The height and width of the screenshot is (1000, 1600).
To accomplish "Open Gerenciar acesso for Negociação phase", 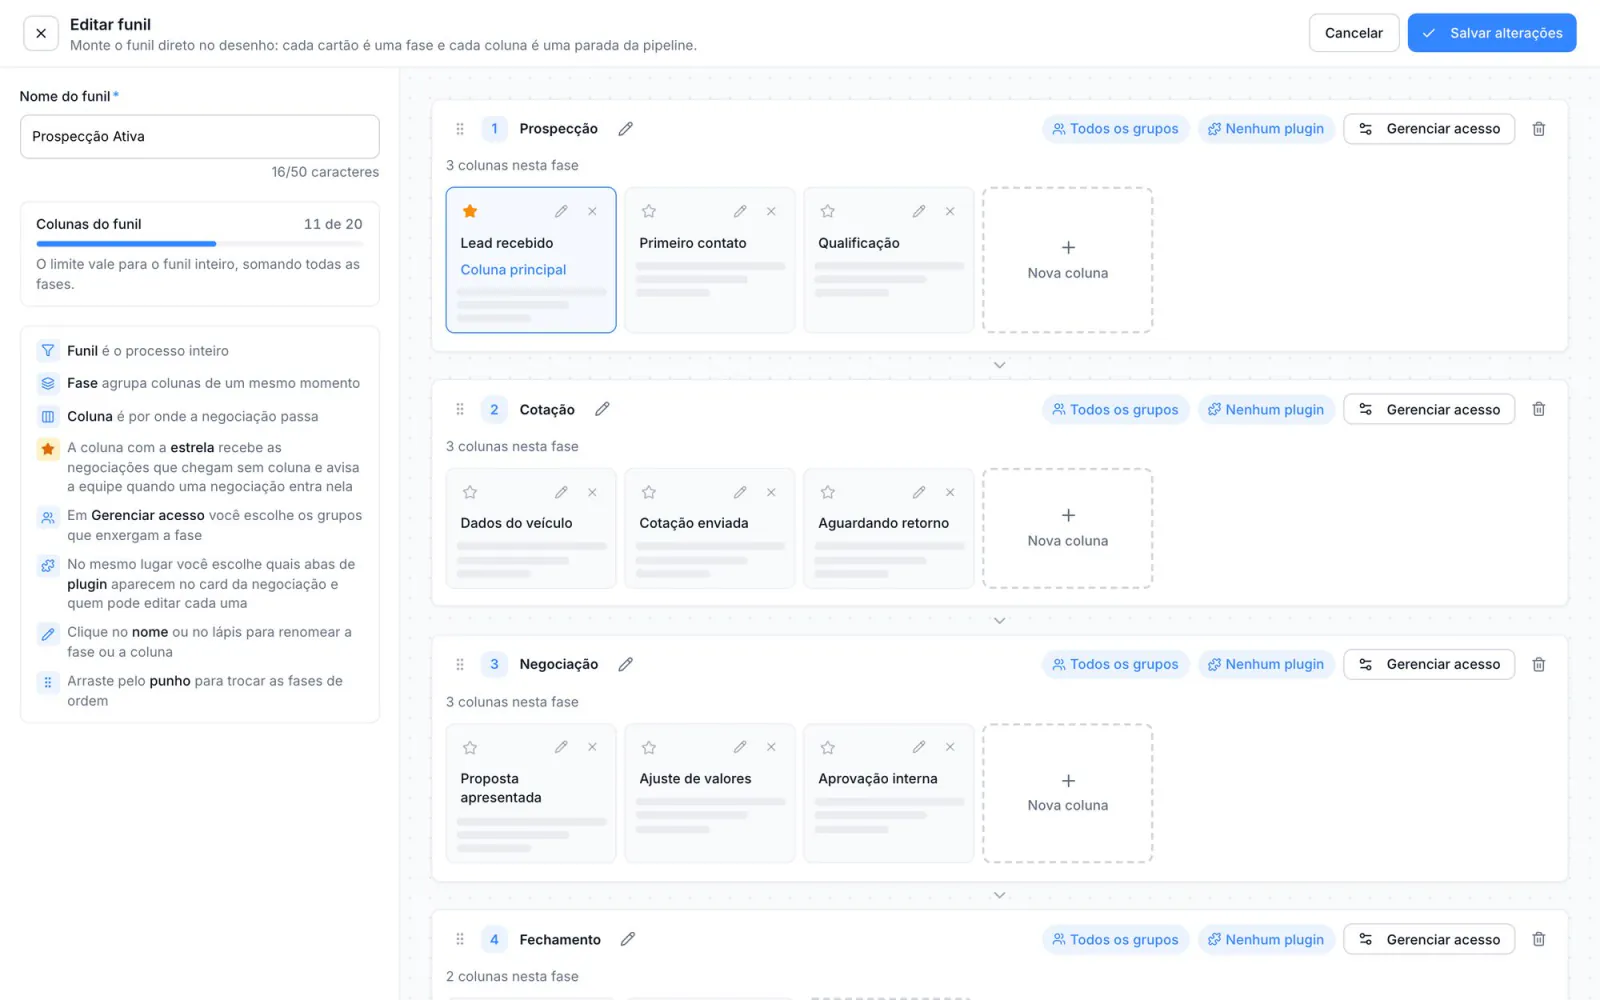I will point(1429,664).
